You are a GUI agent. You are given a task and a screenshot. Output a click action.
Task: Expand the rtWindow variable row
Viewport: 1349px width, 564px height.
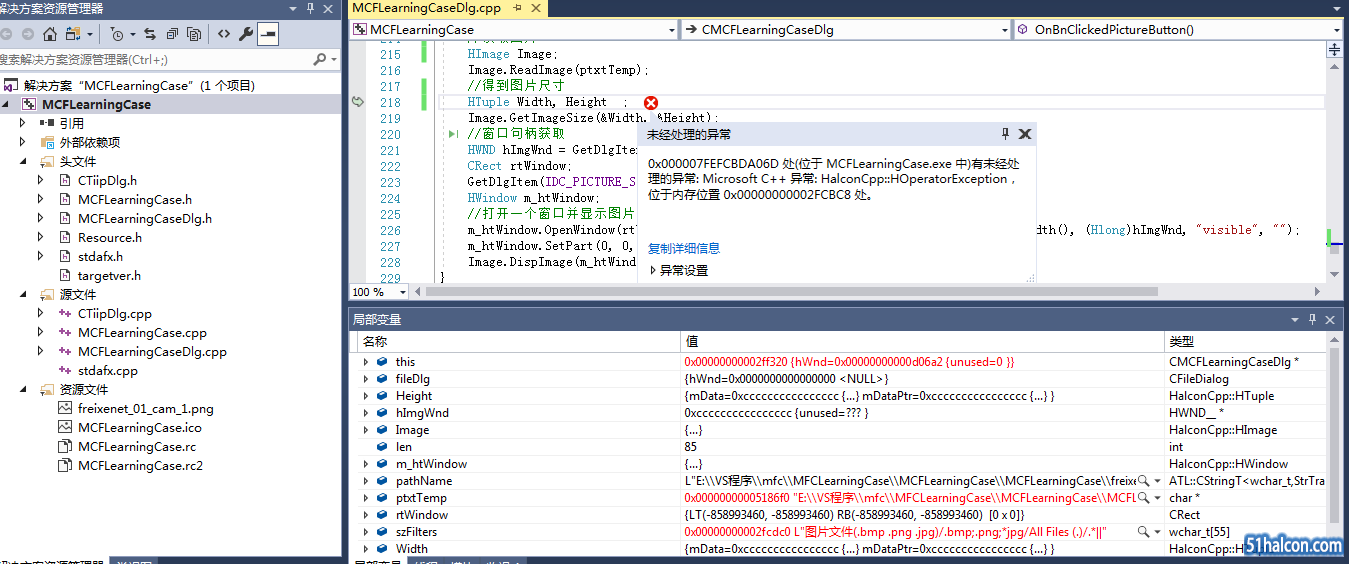coord(366,515)
